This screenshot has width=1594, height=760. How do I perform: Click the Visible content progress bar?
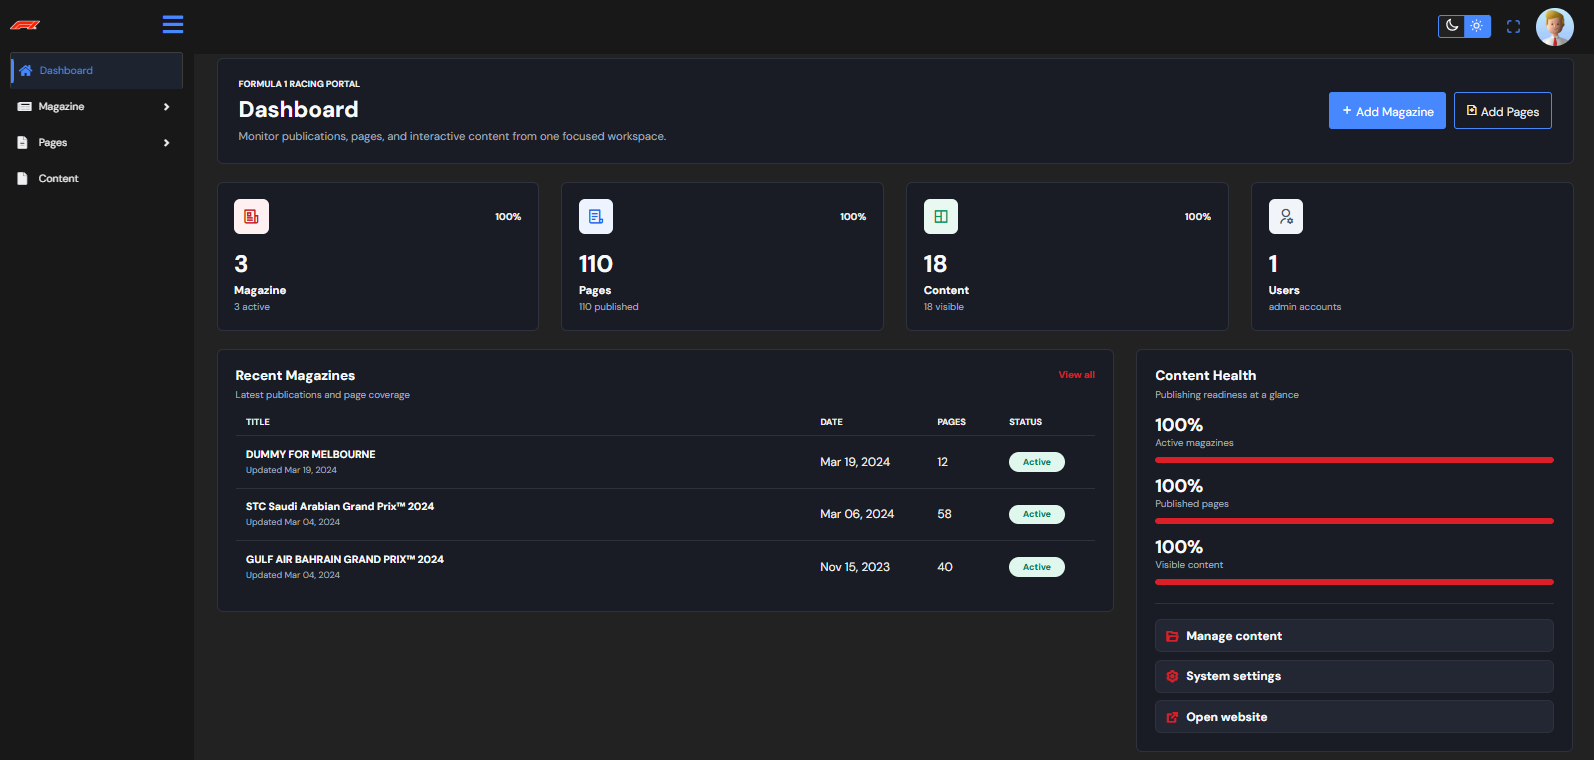pyautogui.click(x=1354, y=582)
